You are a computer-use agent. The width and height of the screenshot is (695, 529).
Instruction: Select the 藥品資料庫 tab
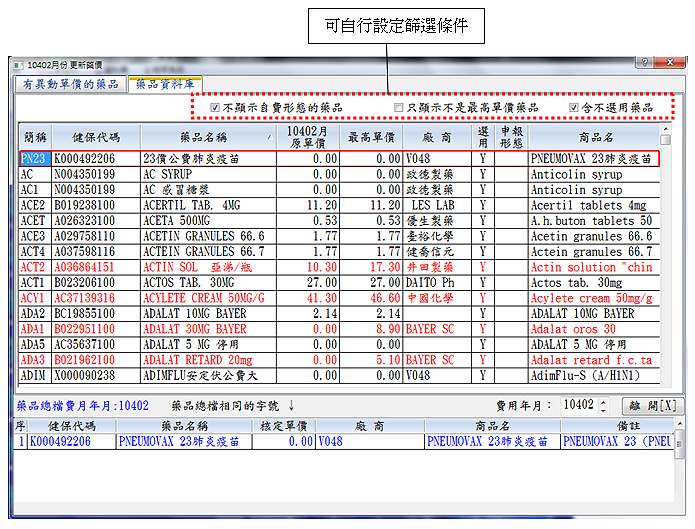pyautogui.click(x=165, y=84)
